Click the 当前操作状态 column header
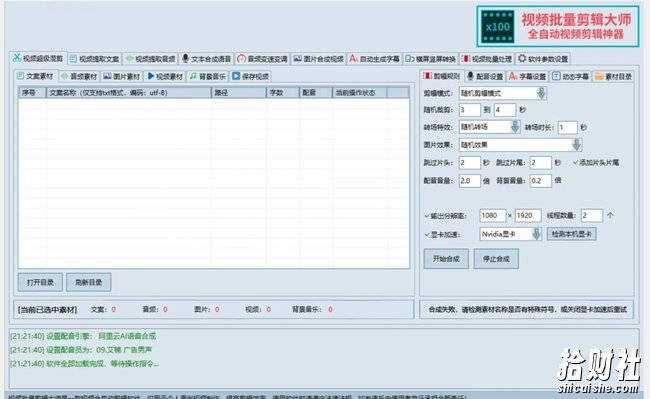The height and width of the screenshot is (399, 650). click(359, 93)
